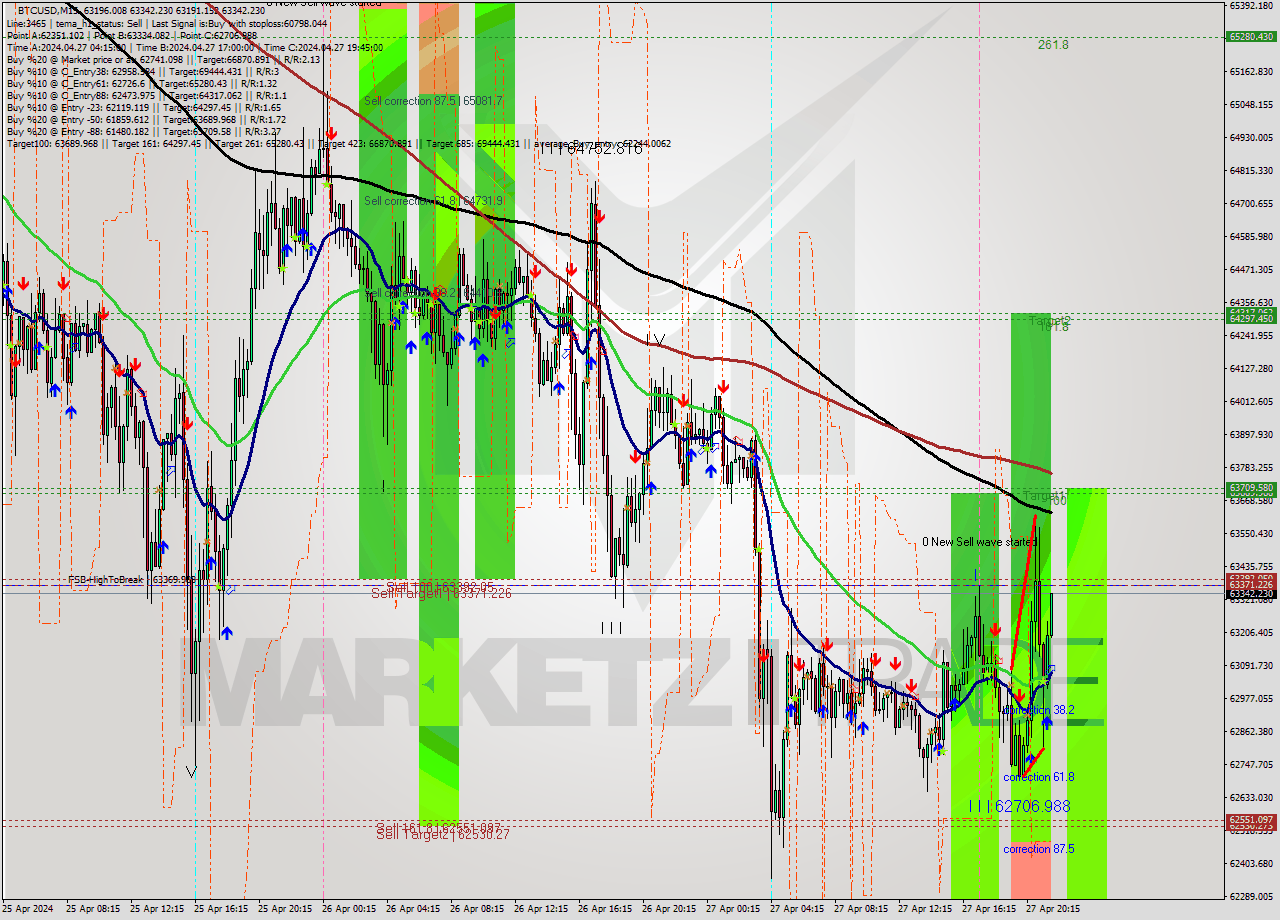1280x920 pixels.
Task: Click the 63550.430 price axis label
Action: [1250, 533]
